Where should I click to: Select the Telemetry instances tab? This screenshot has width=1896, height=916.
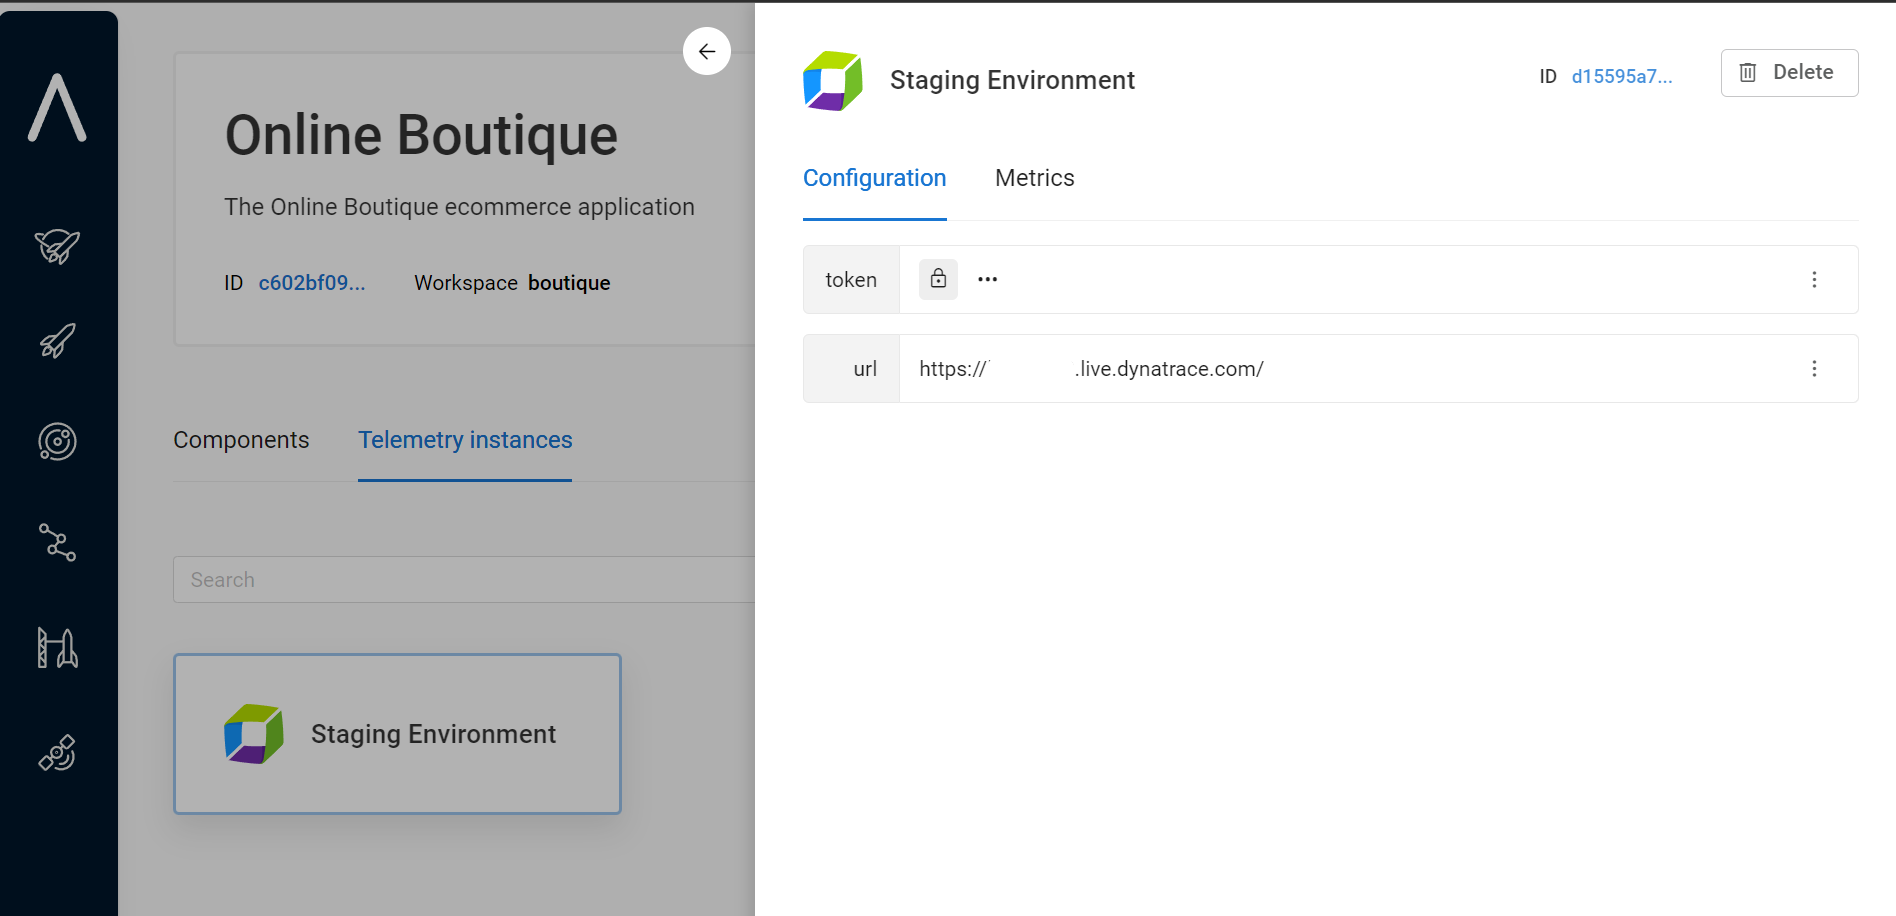pyautogui.click(x=465, y=440)
